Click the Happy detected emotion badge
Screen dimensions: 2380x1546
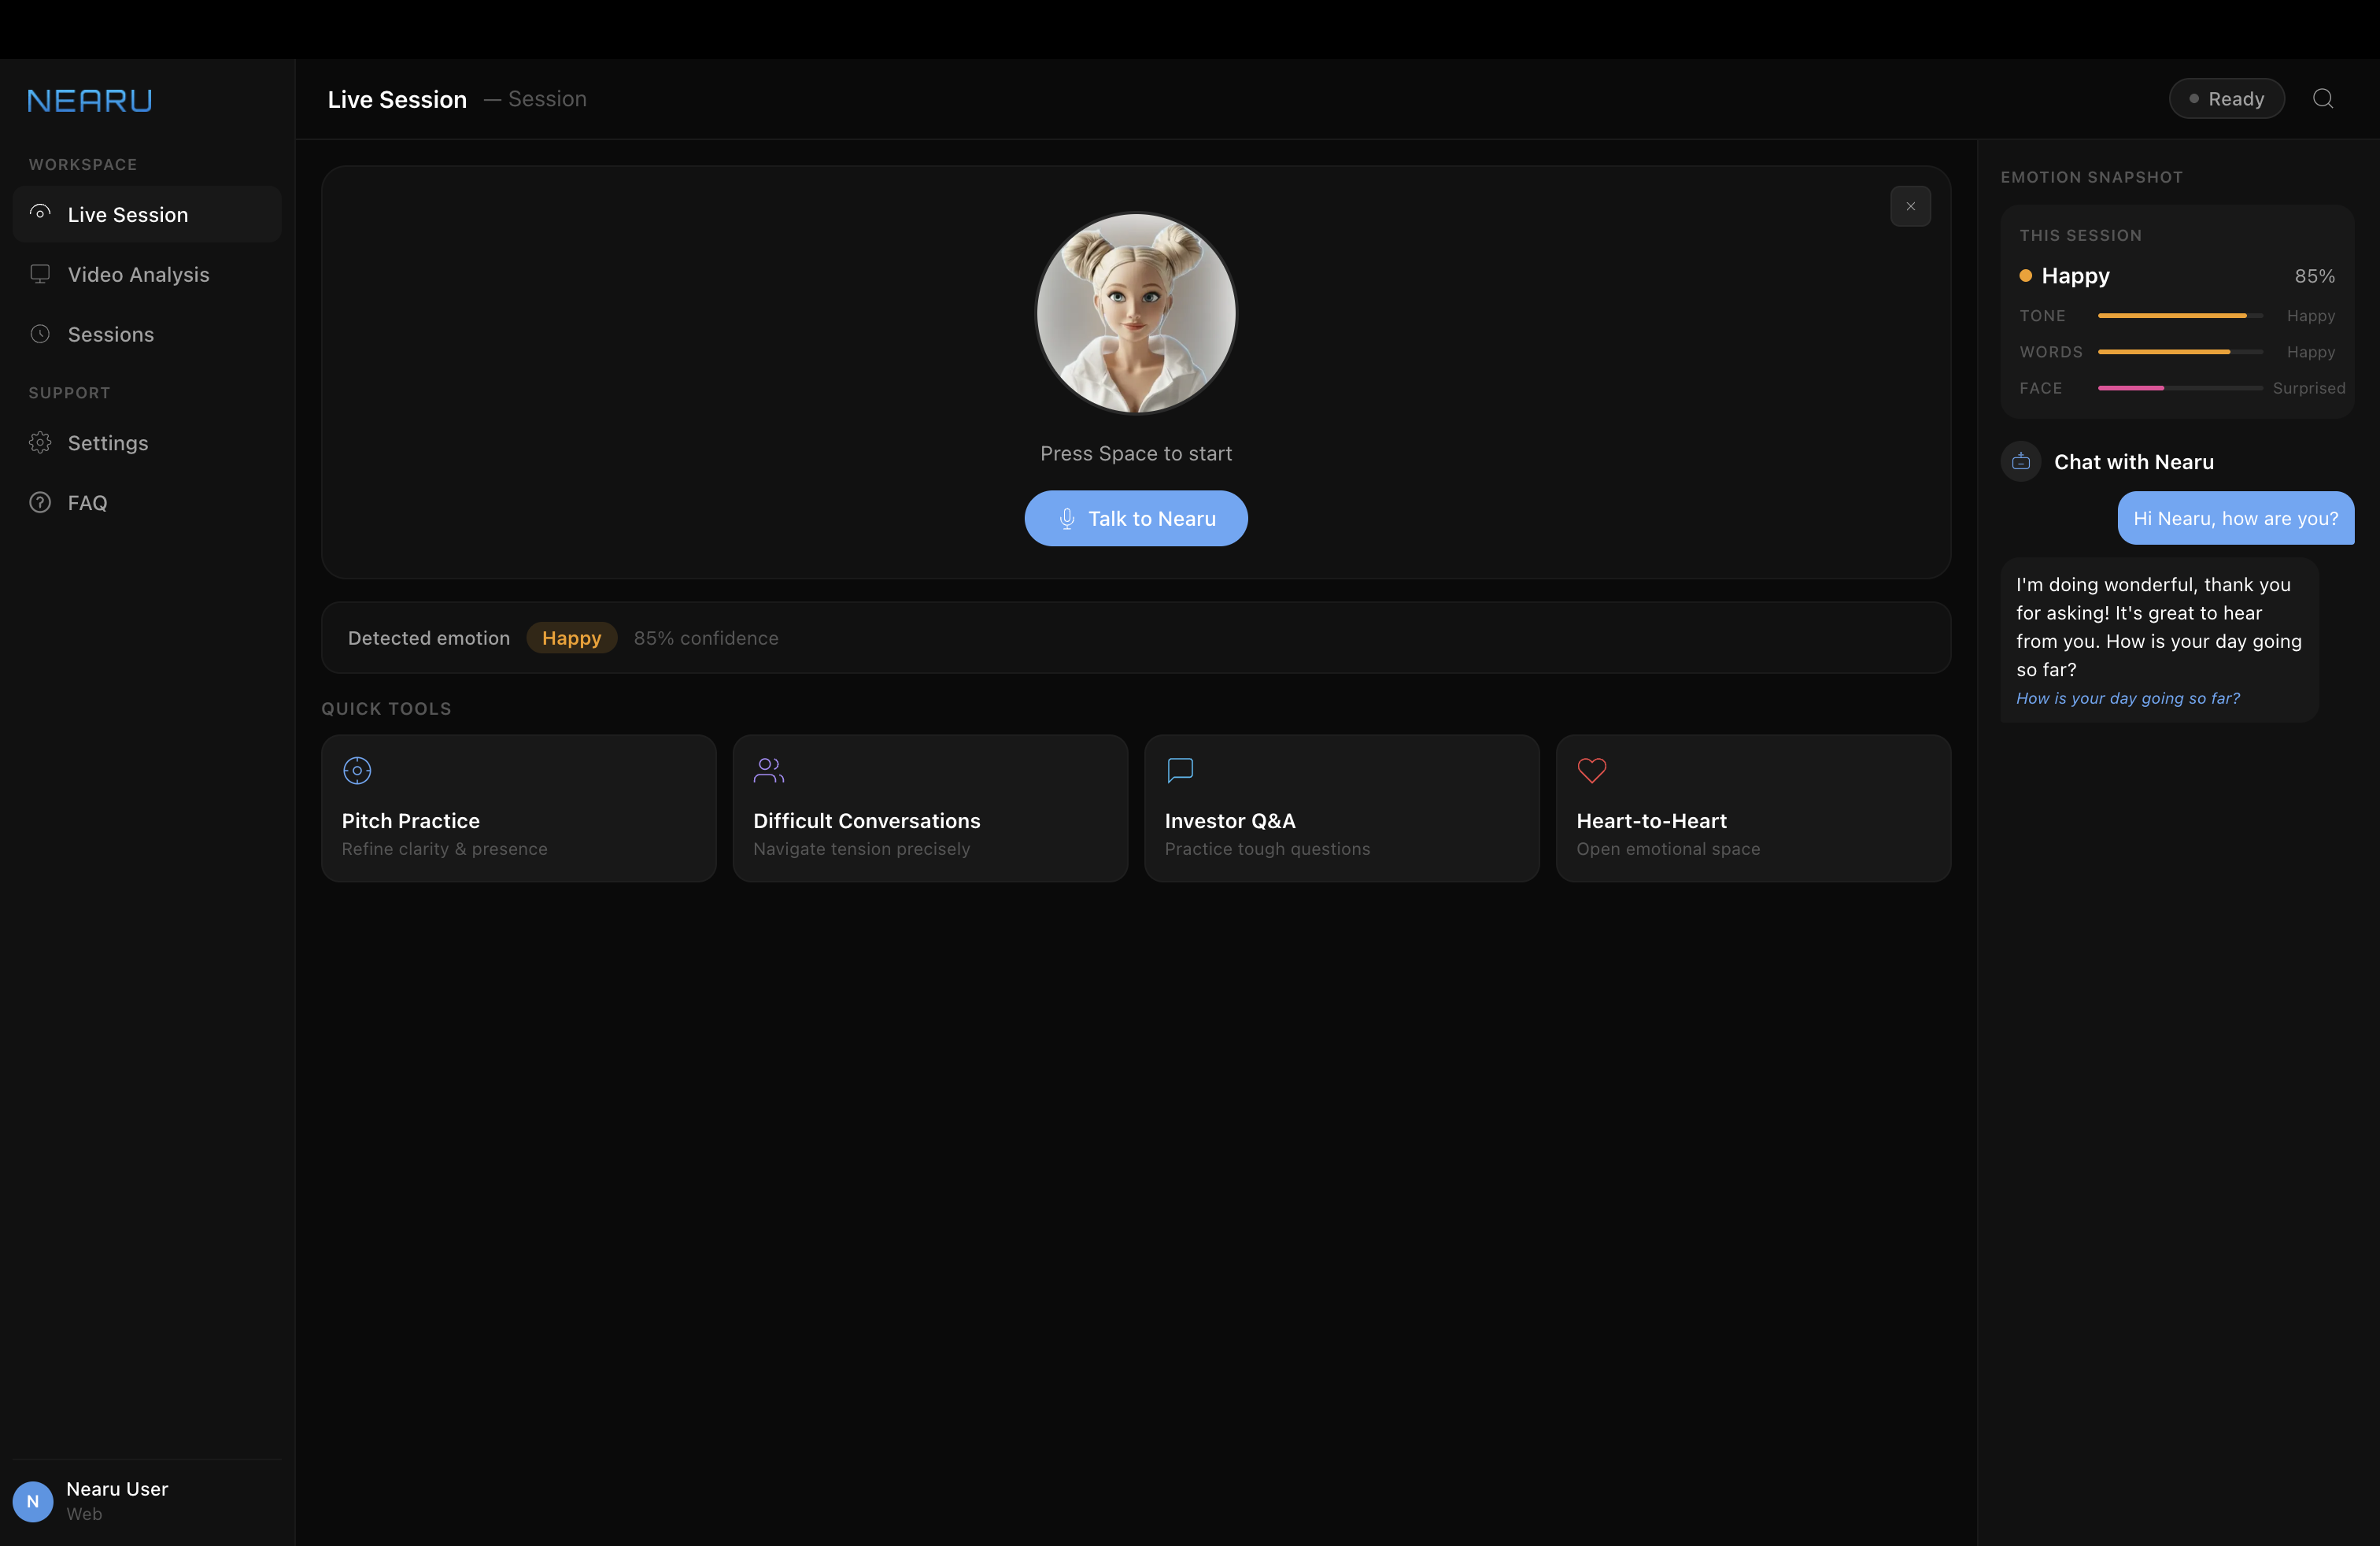point(571,638)
